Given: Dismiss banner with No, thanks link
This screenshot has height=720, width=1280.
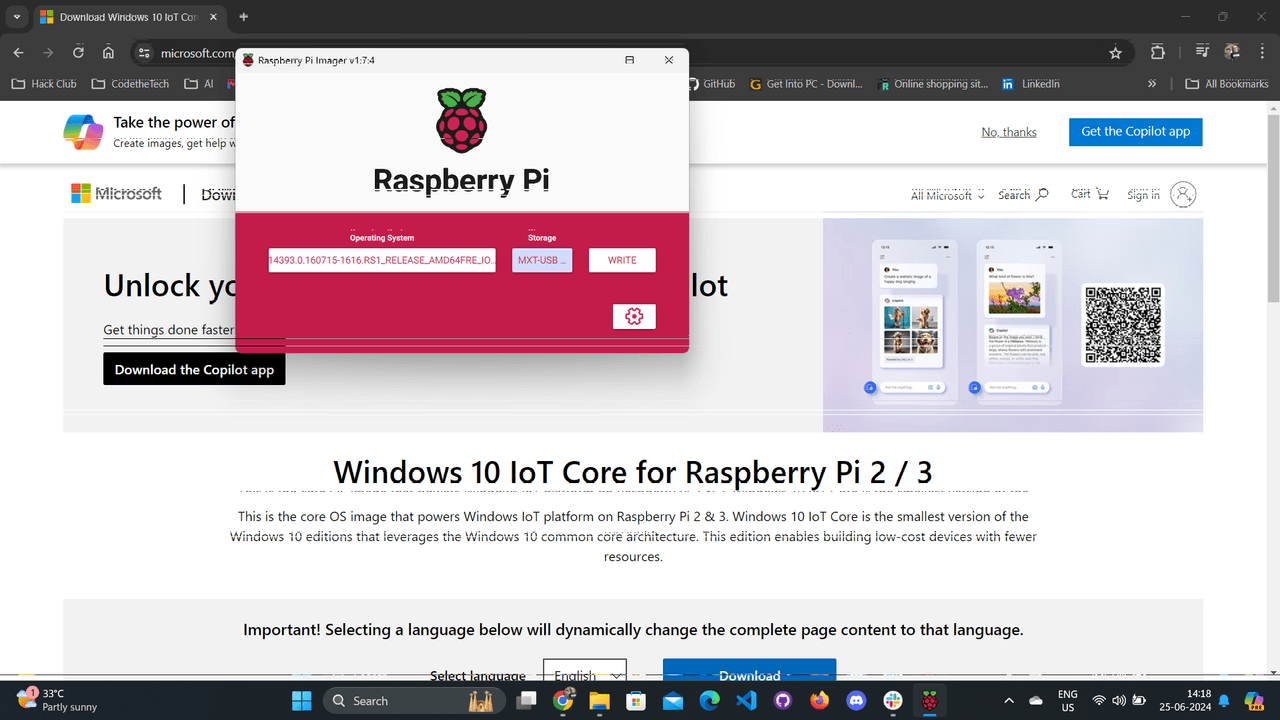Looking at the screenshot, I should click(1008, 132).
